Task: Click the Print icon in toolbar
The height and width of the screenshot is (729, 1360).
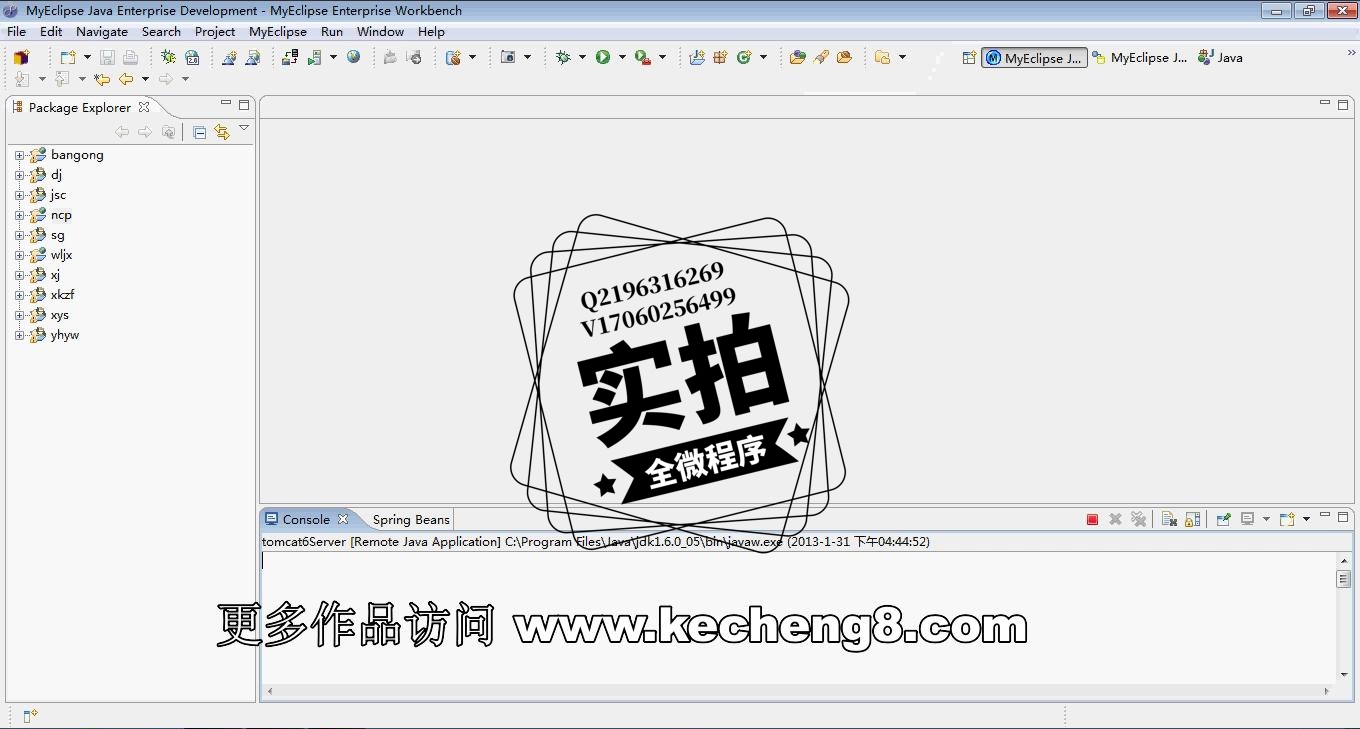Action: click(130, 58)
